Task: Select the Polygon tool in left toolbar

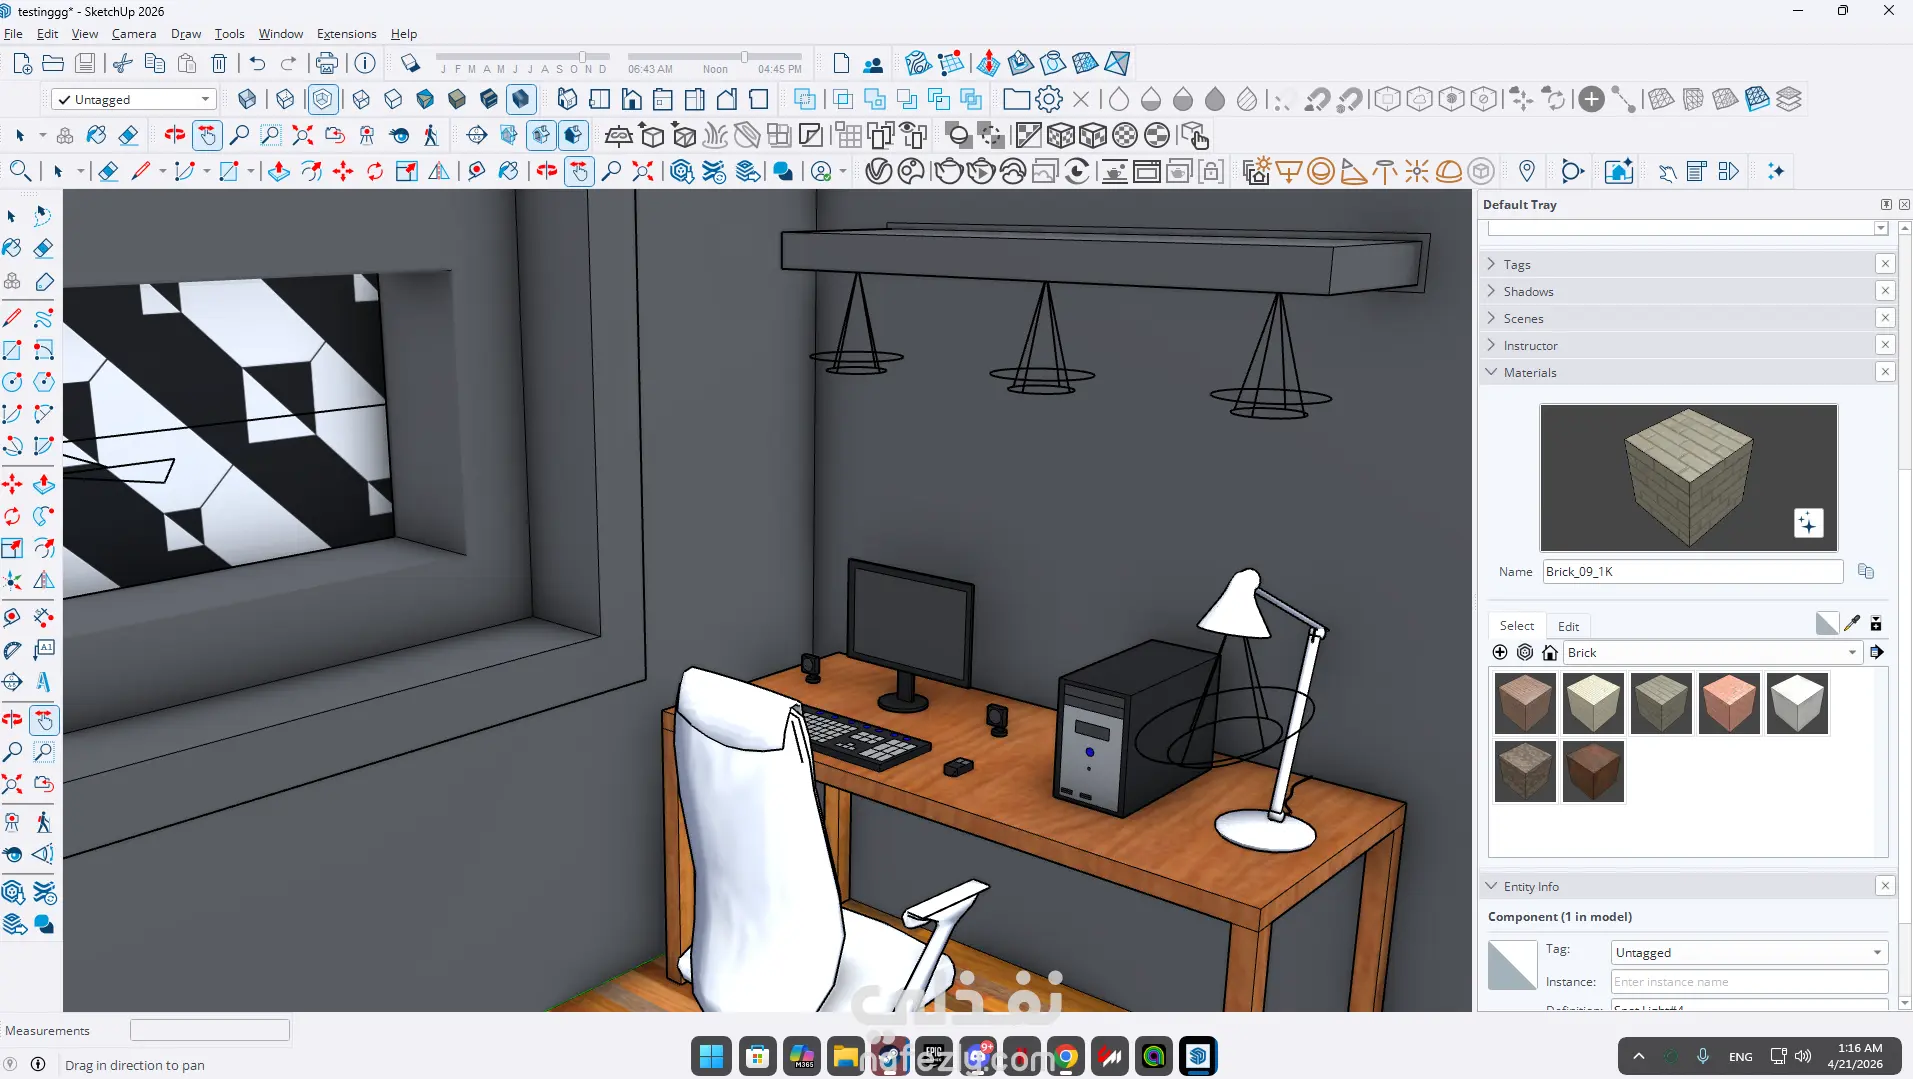Action: tap(44, 382)
